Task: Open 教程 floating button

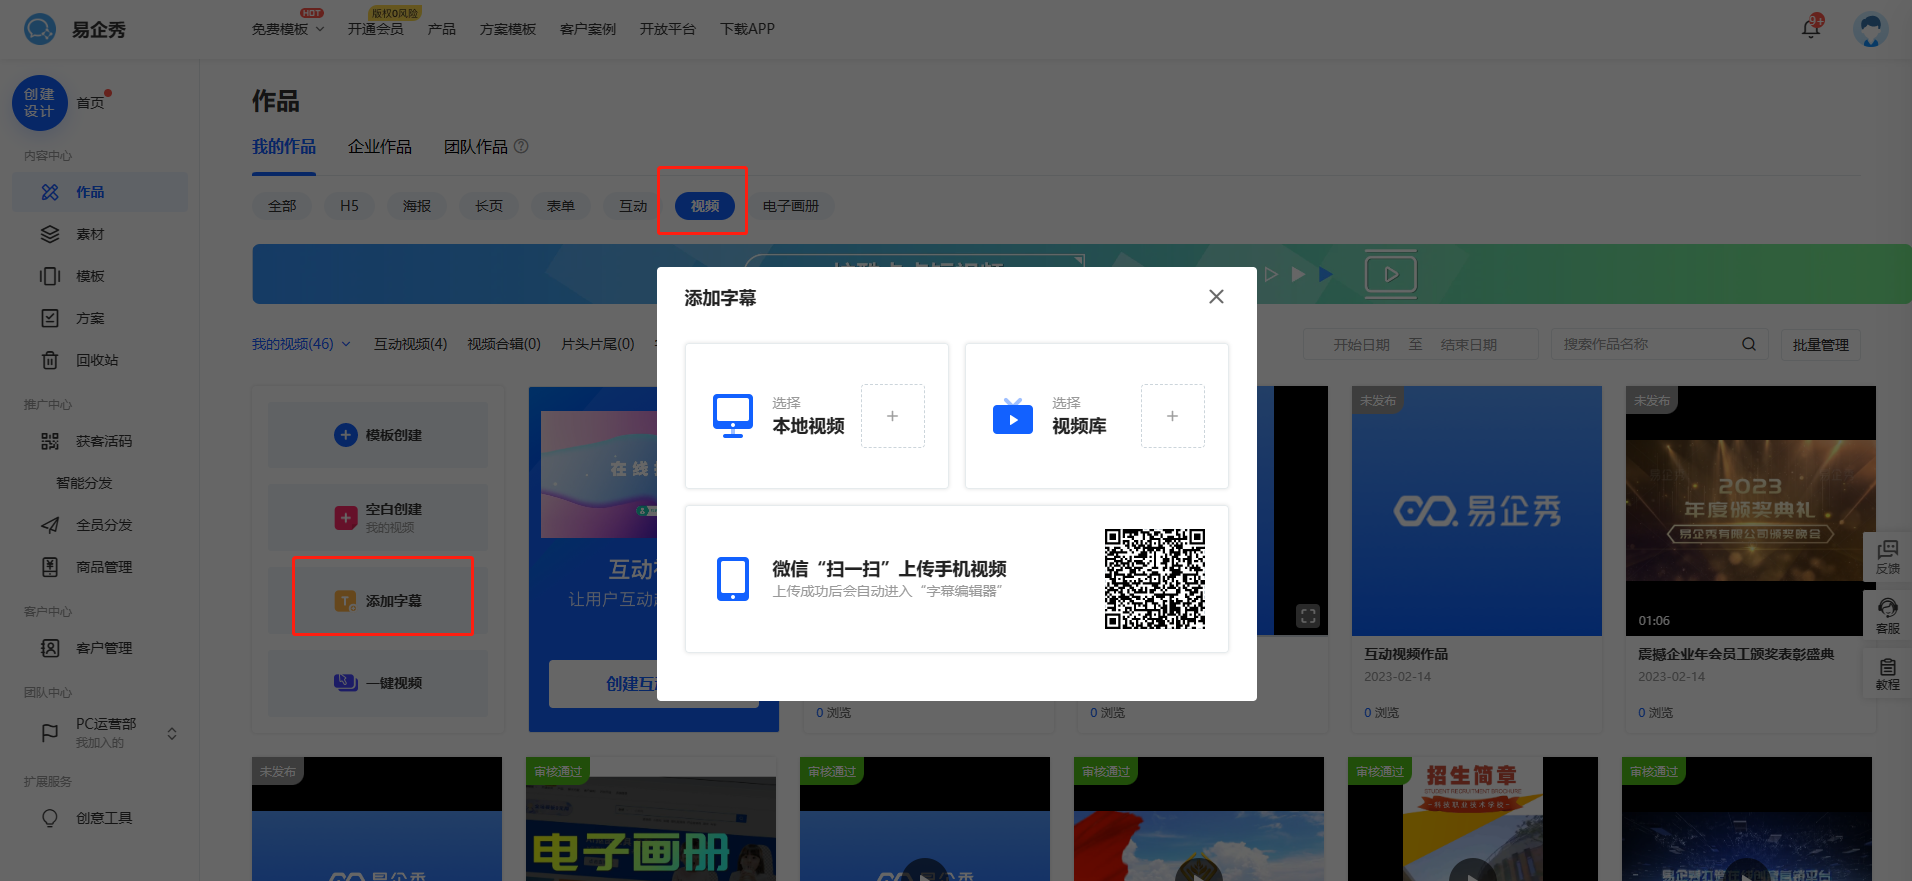Action: [x=1888, y=674]
